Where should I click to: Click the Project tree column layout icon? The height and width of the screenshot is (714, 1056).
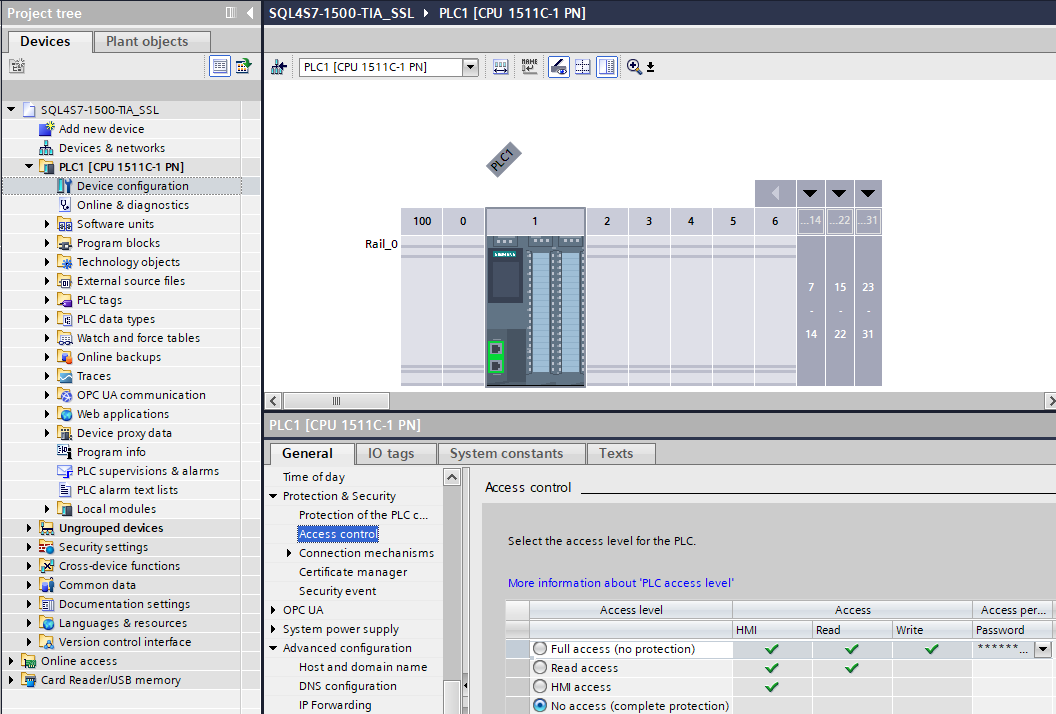(x=231, y=13)
